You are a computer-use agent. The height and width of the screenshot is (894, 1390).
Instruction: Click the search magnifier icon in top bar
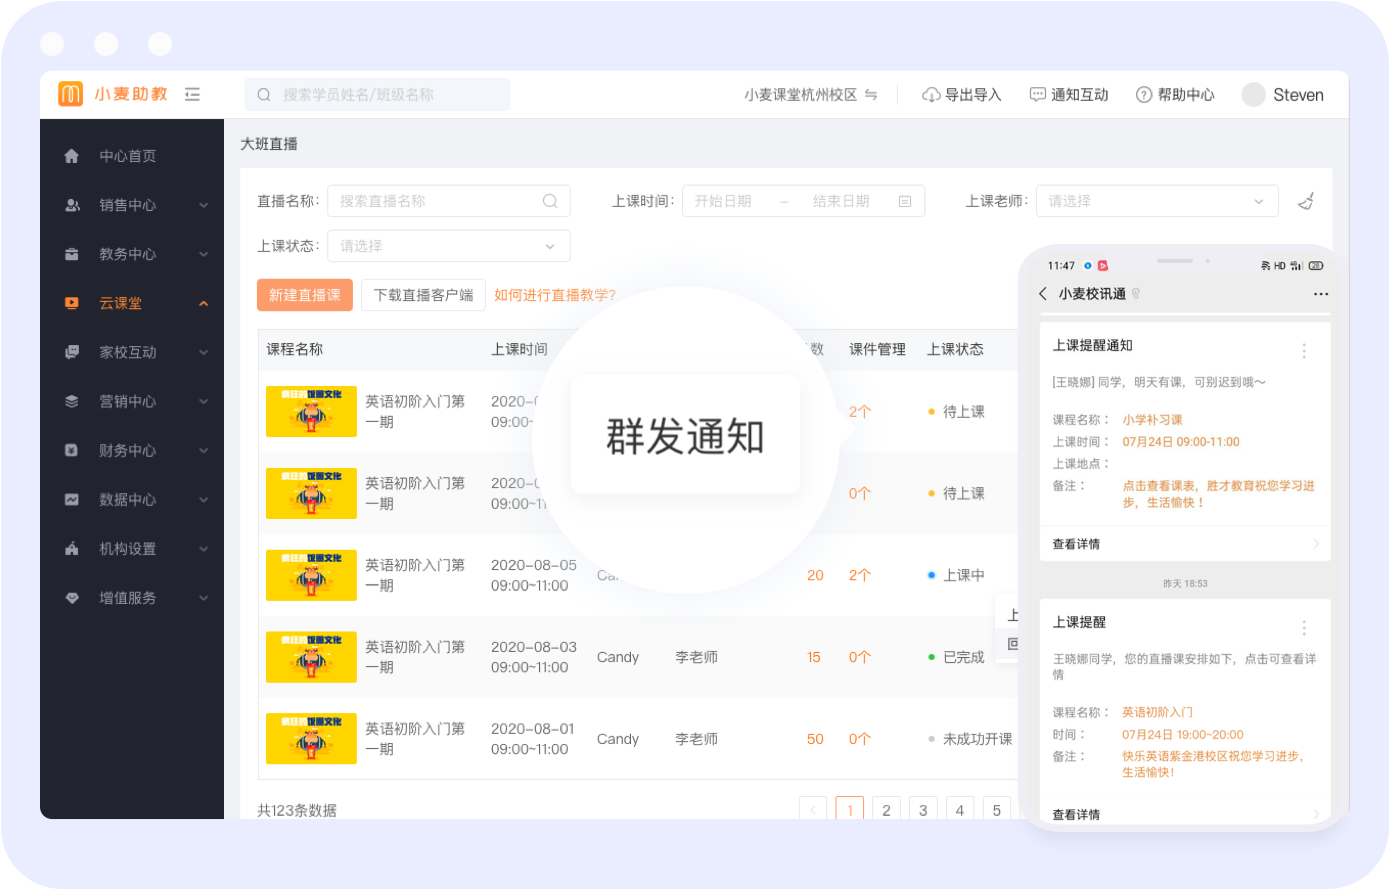[264, 95]
